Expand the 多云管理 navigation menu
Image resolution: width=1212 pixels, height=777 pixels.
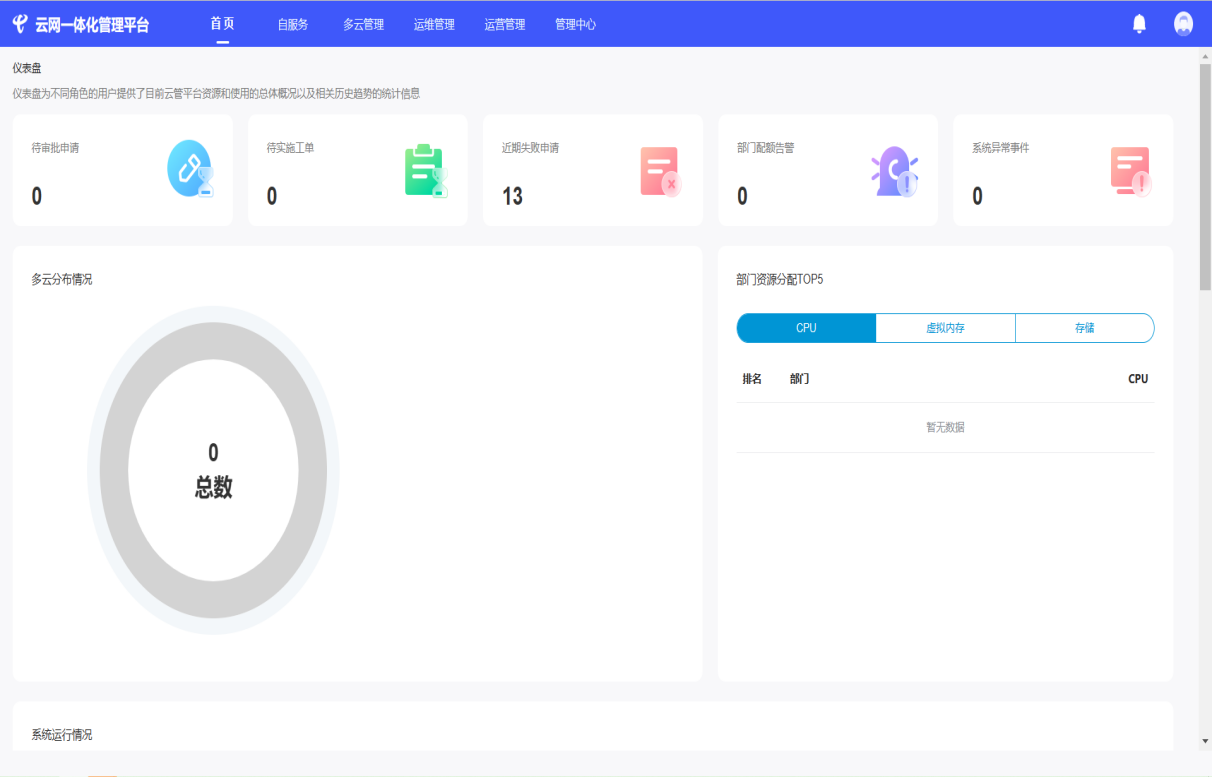click(x=363, y=25)
